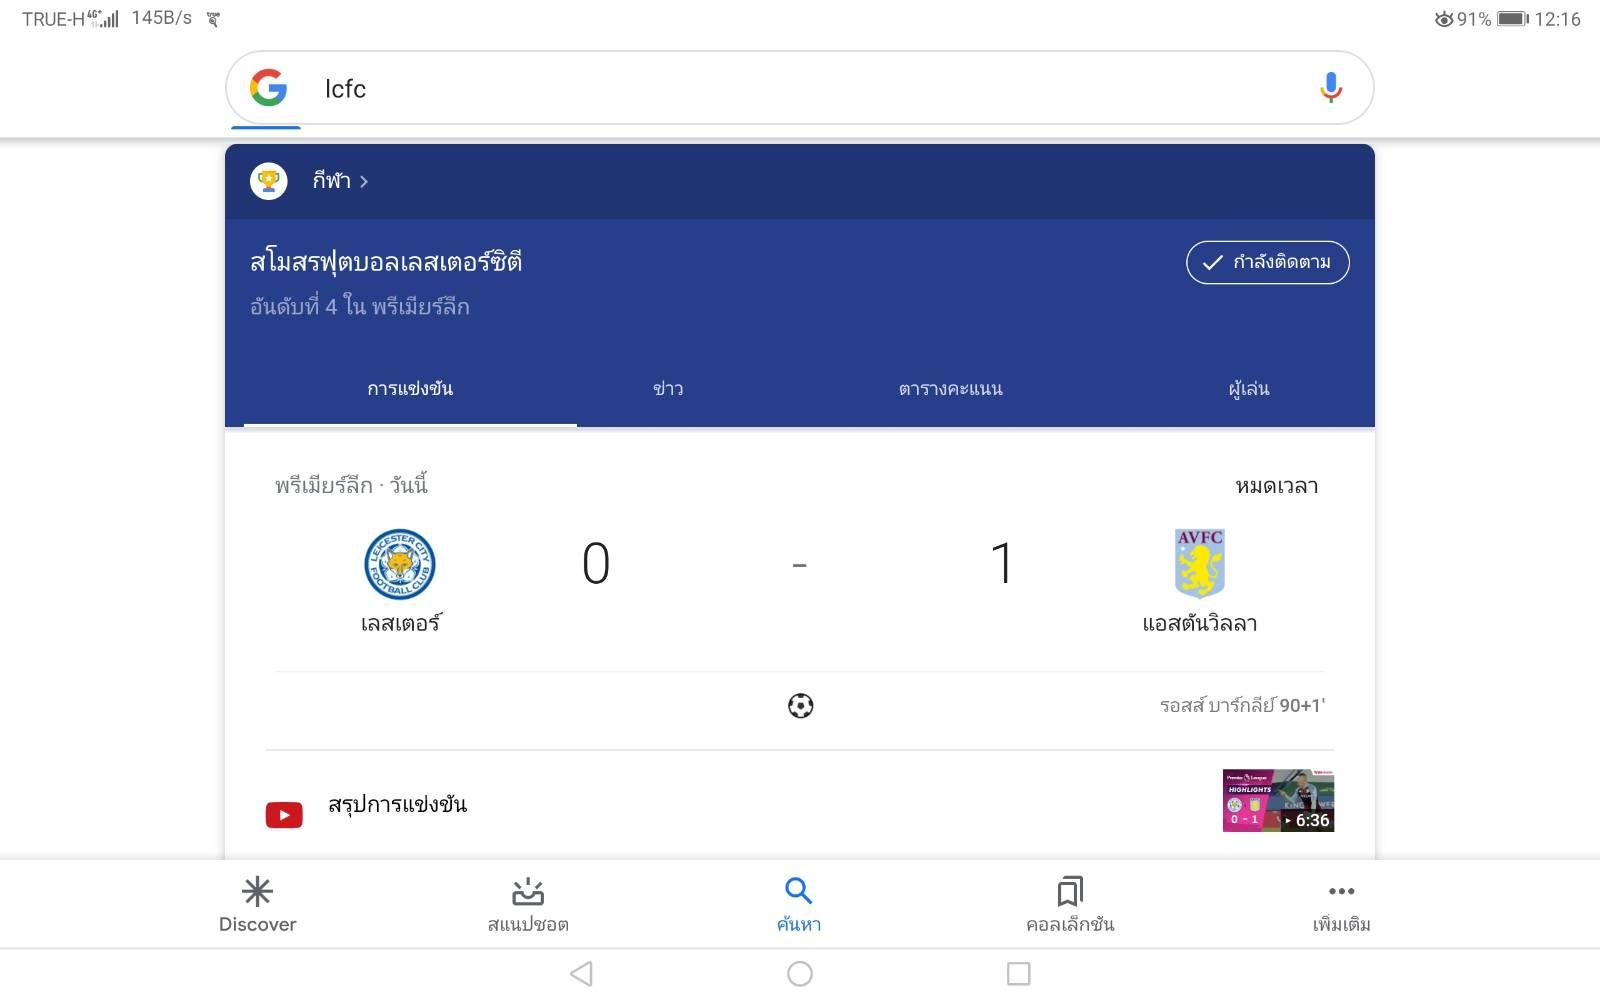Start voice search with microphone icon
1600x1000 pixels.
(x=1330, y=88)
